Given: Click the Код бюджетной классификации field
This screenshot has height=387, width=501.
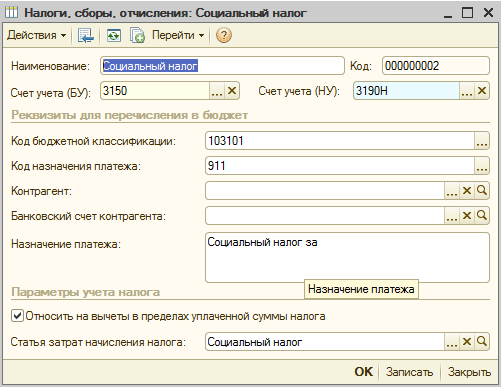Looking at the screenshot, I should pos(340,141).
